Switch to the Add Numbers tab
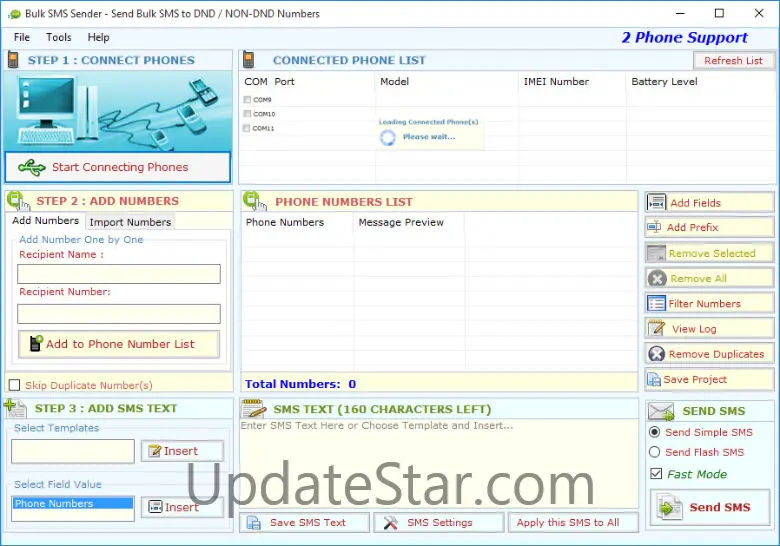 click(45, 221)
